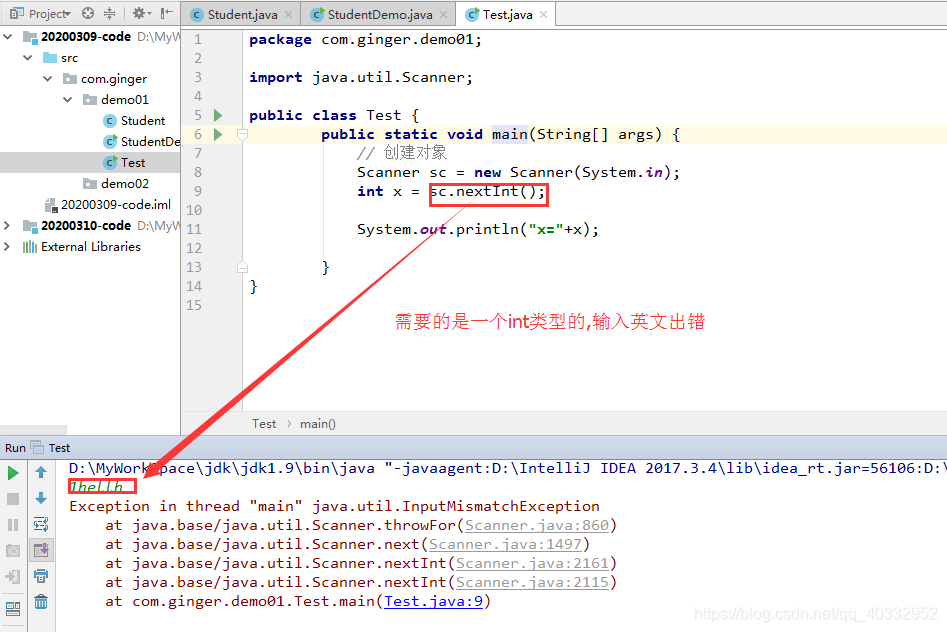This screenshot has width=947, height=632.
Task: Collapse the src folder
Action: [x=28, y=58]
